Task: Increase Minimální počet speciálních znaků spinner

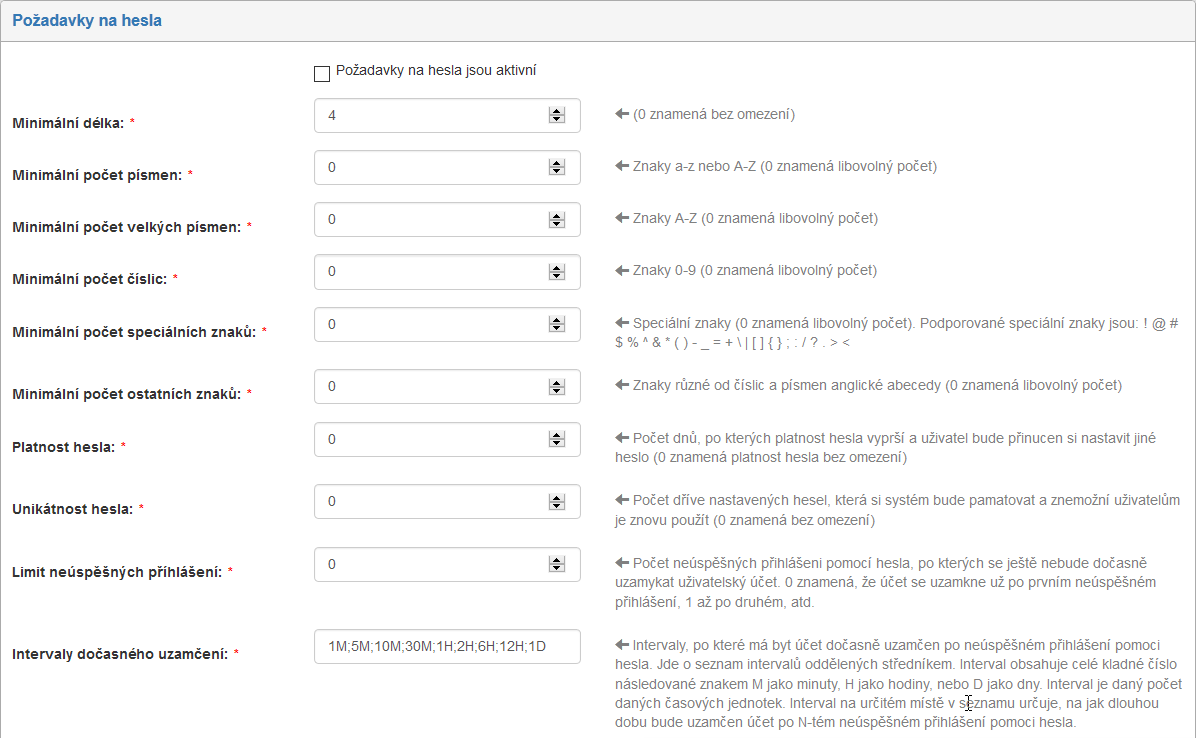Action: coord(556,320)
